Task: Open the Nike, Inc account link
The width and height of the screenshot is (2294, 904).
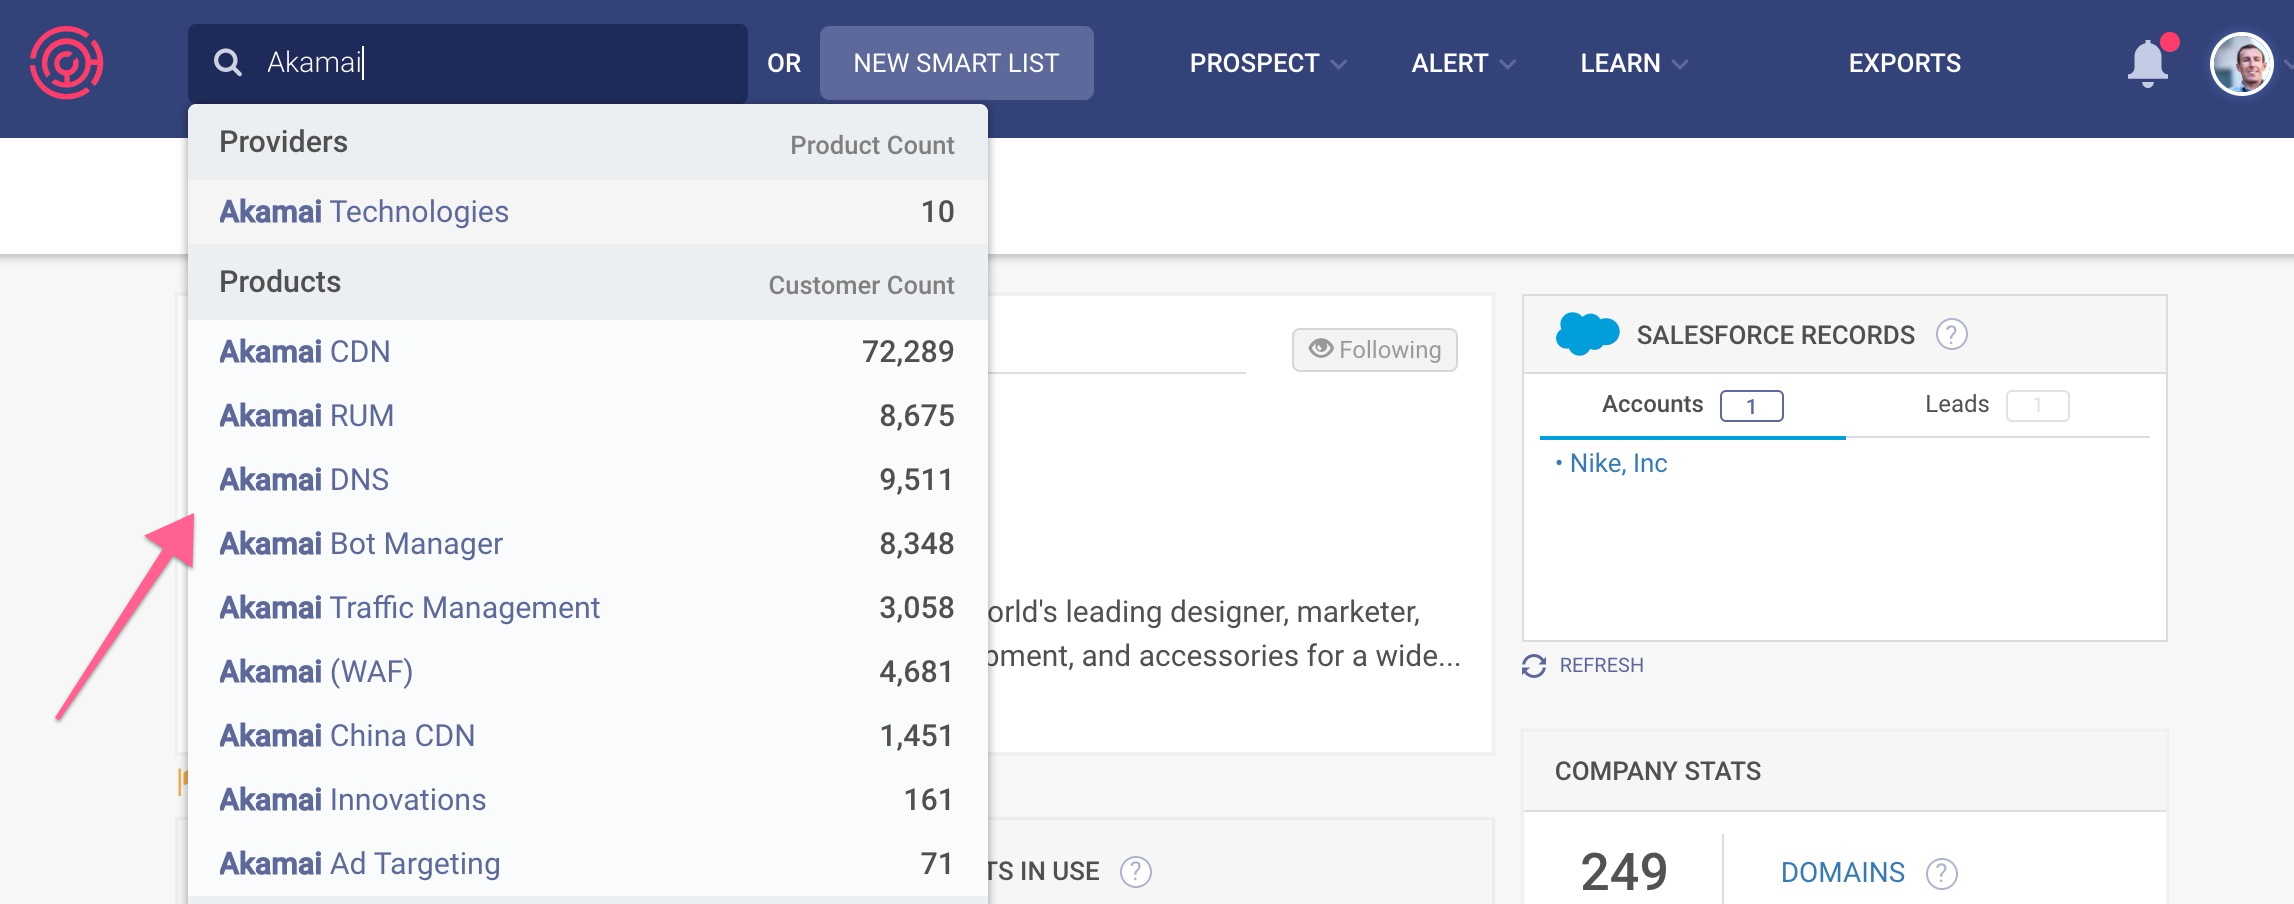Action: click(x=1618, y=463)
